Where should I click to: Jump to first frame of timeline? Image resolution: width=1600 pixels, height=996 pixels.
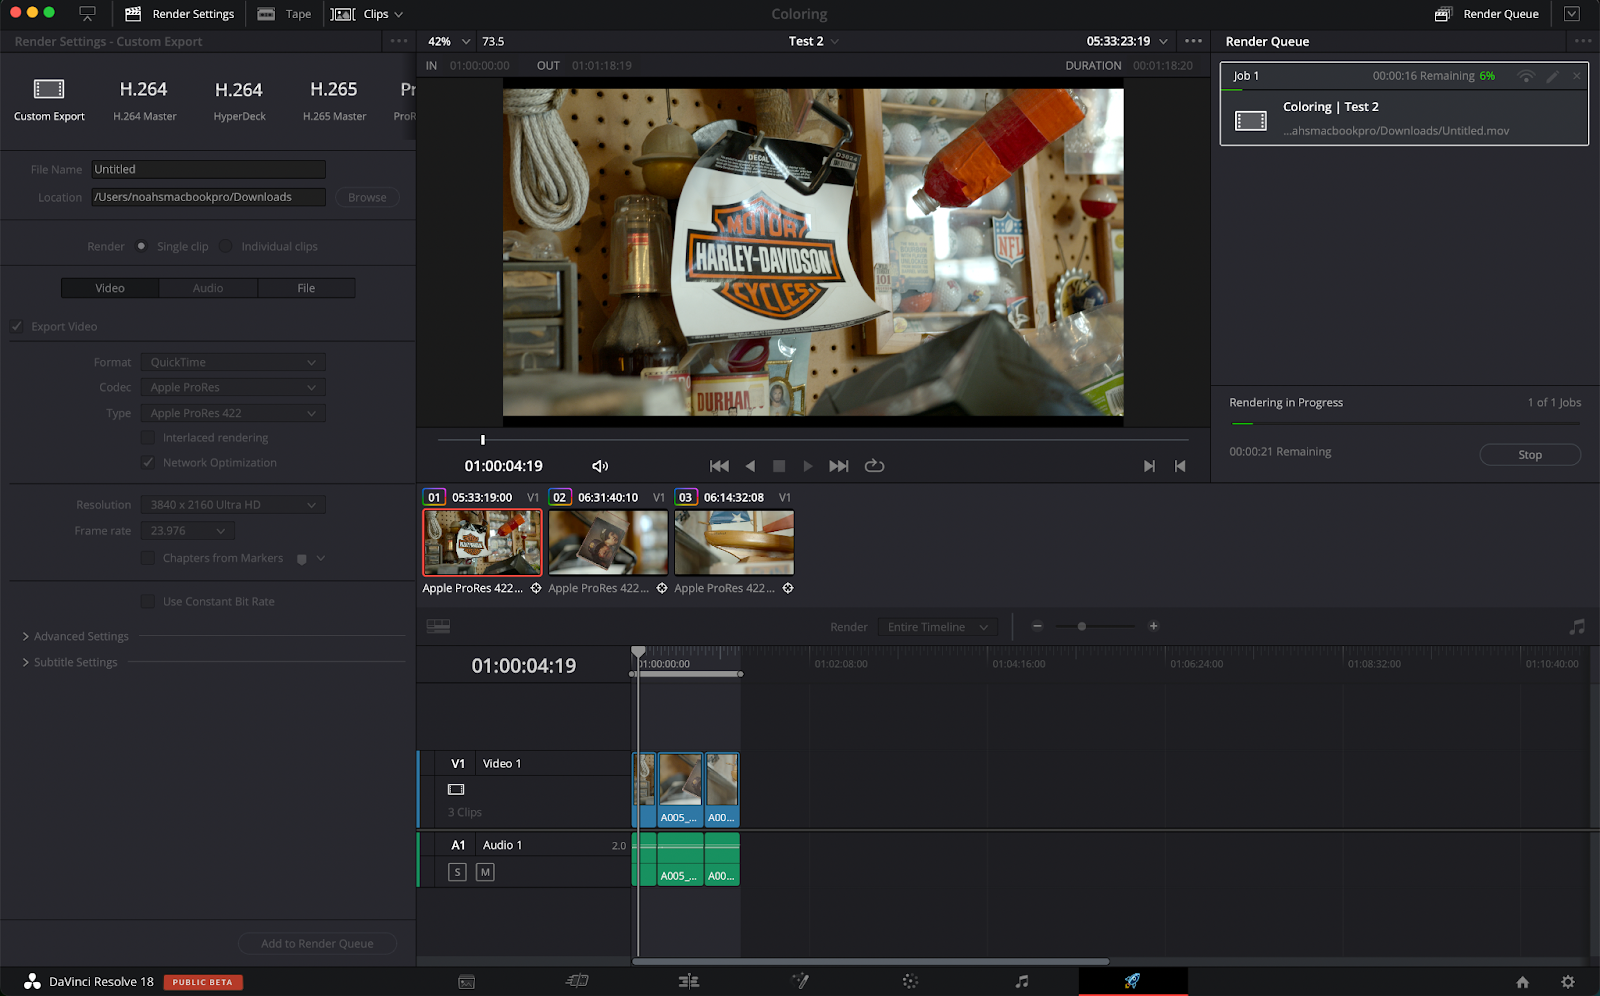tap(719, 466)
